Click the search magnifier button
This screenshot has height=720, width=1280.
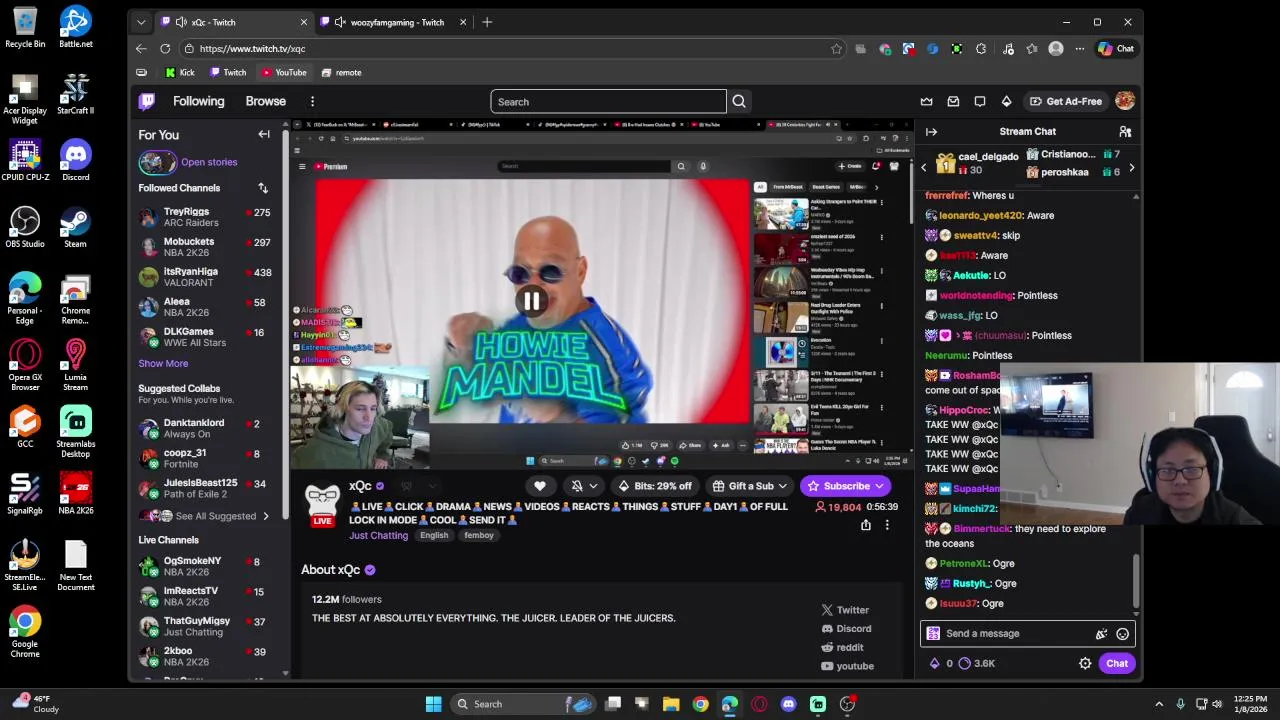click(739, 101)
